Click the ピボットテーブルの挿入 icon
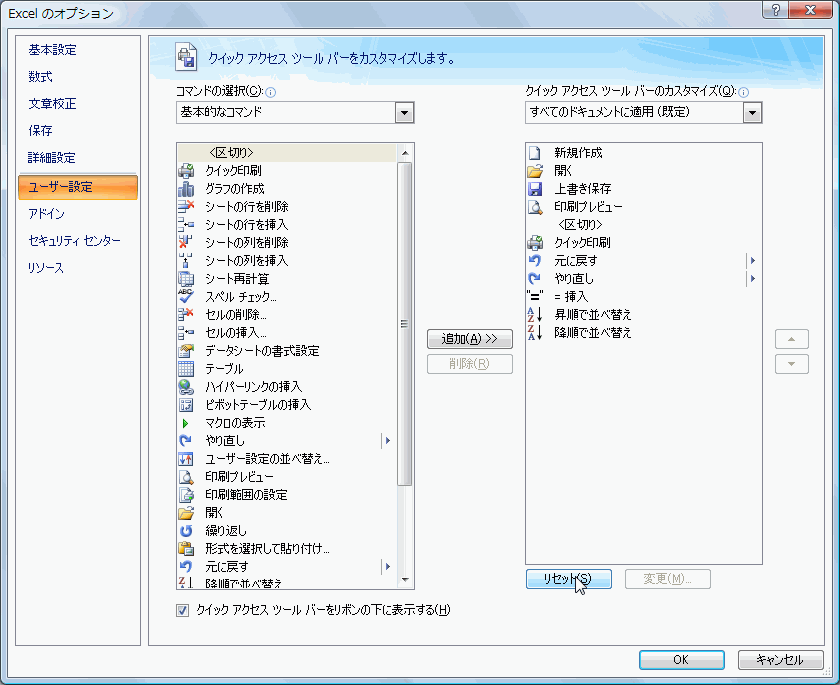Viewport: 840px width, 685px height. [186, 405]
